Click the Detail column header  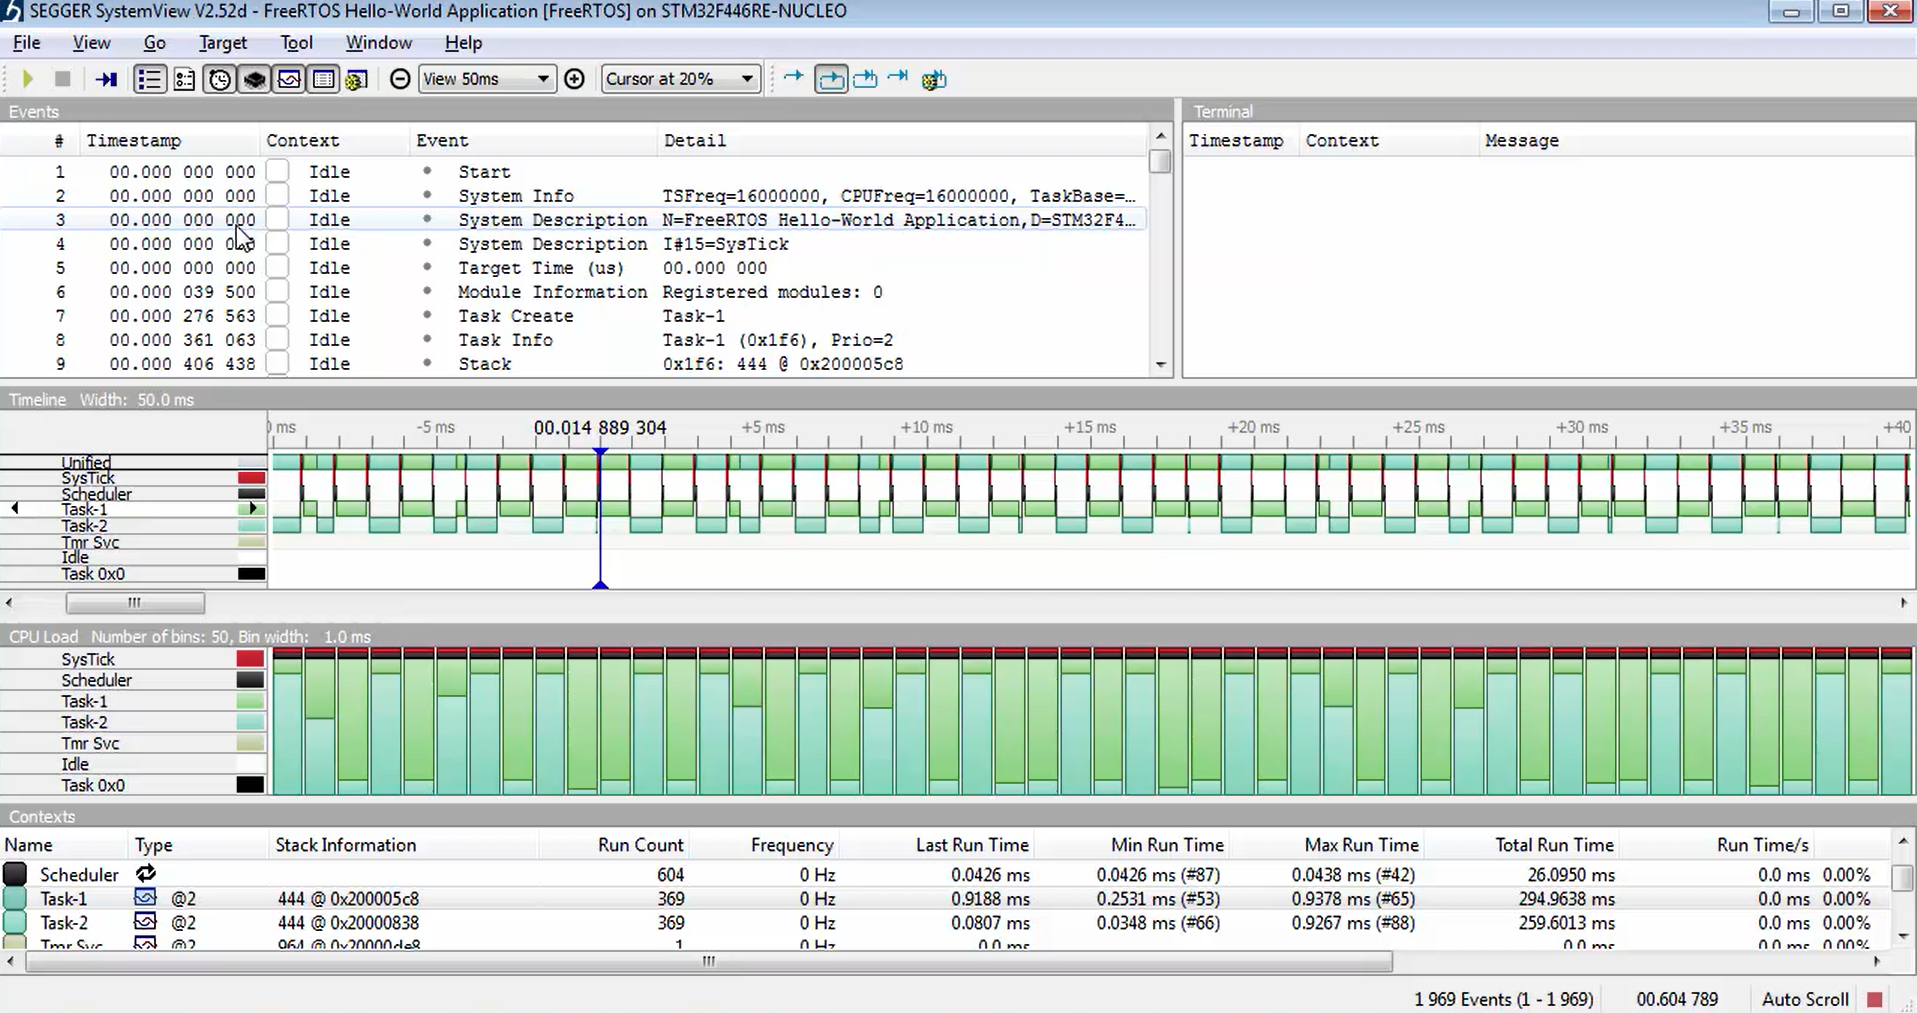pos(903,141)
